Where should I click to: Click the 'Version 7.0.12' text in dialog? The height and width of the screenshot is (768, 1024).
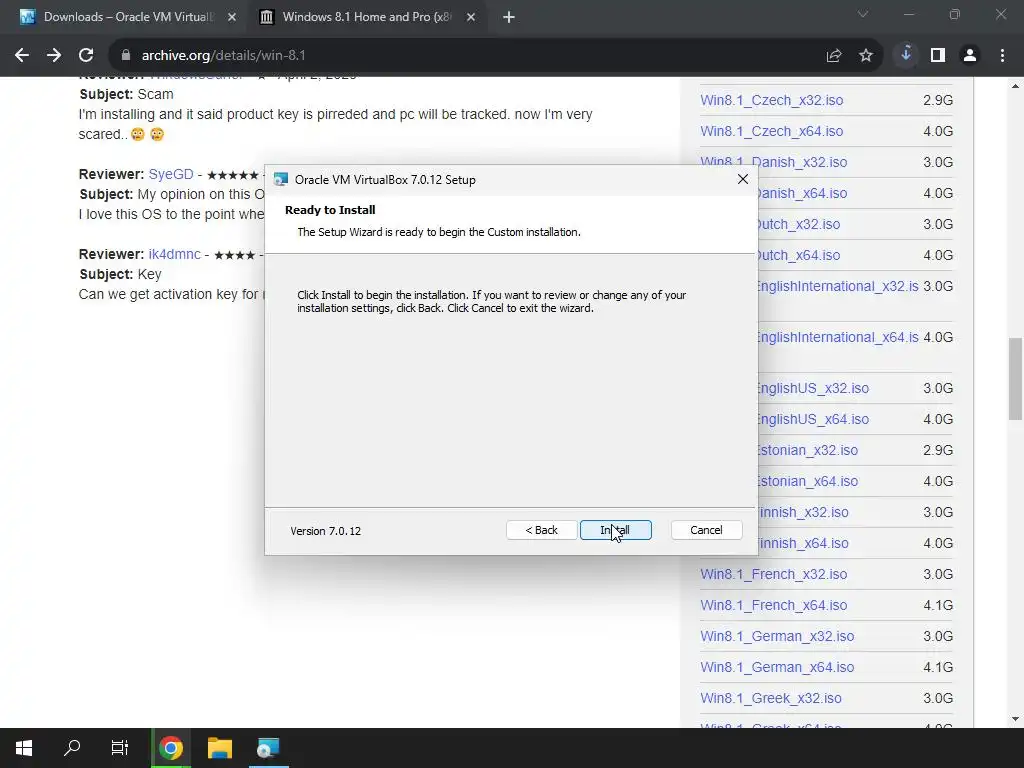pos(325,531)
